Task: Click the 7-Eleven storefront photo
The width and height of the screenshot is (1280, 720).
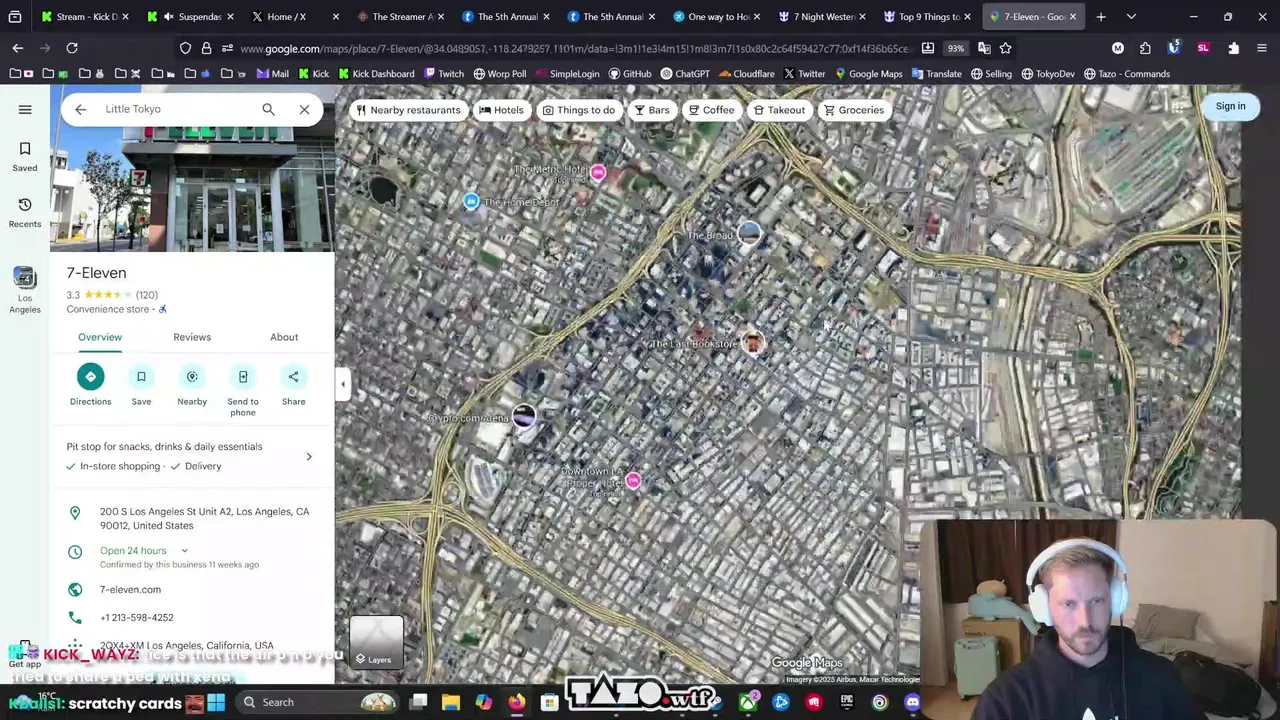Action: point(193,169)
